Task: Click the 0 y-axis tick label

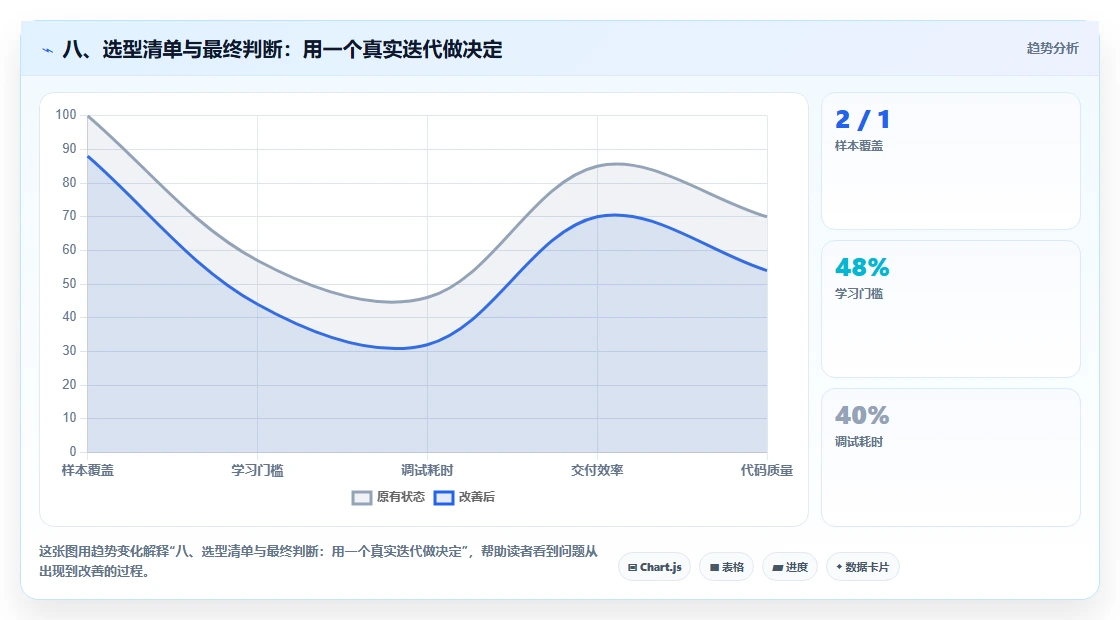Action: coord(73,451)
